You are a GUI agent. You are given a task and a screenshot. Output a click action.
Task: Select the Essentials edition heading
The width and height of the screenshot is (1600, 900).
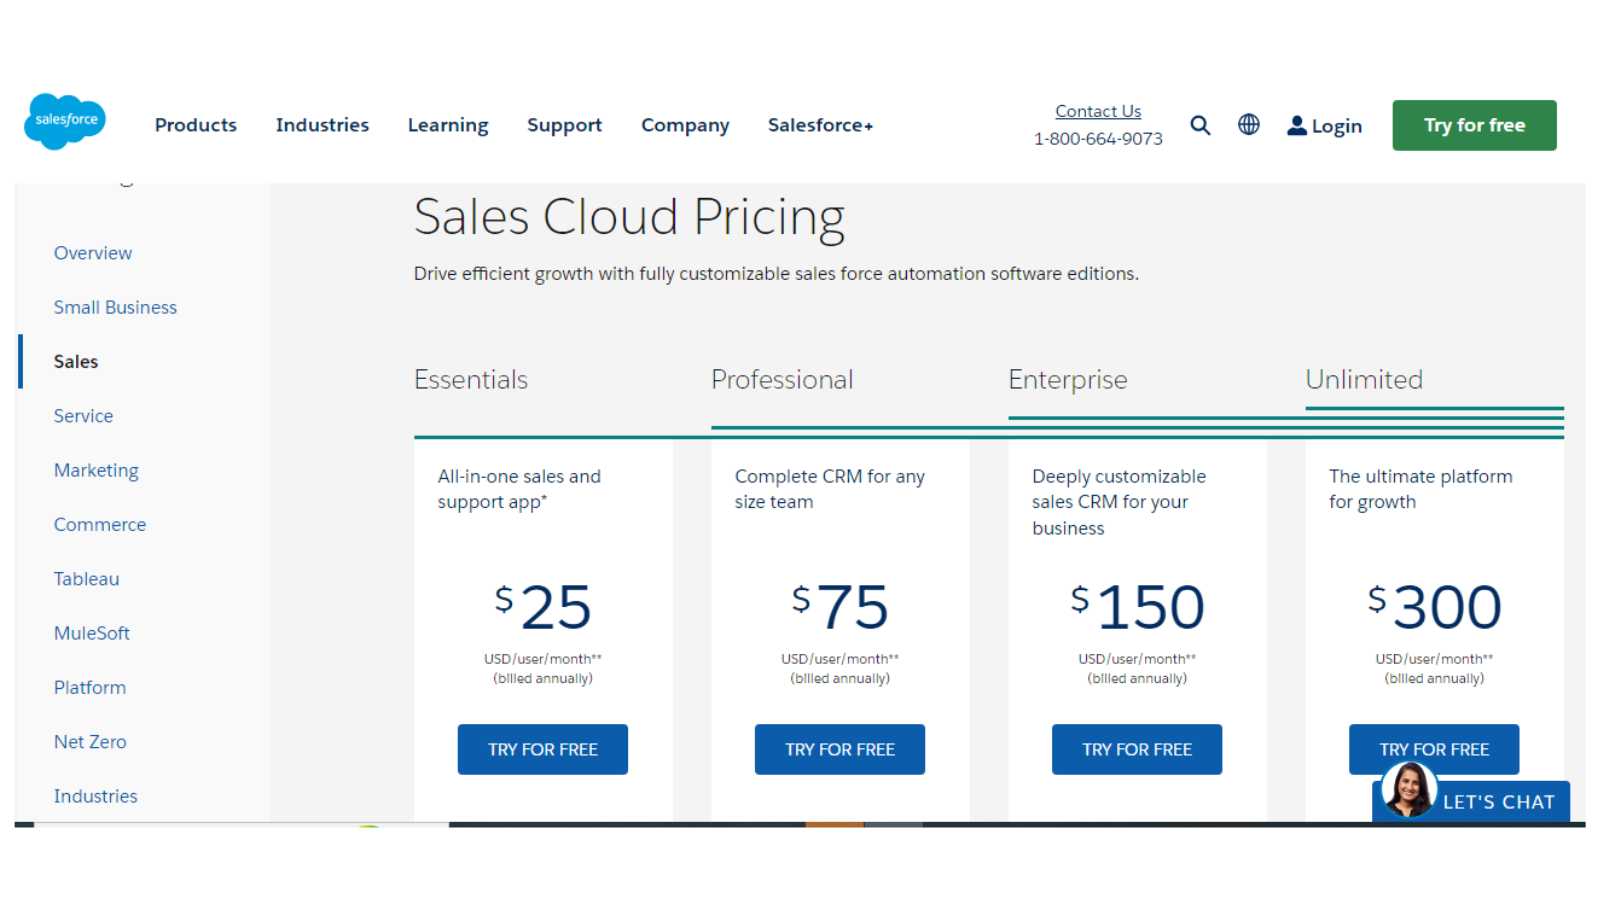coord(471,380)
